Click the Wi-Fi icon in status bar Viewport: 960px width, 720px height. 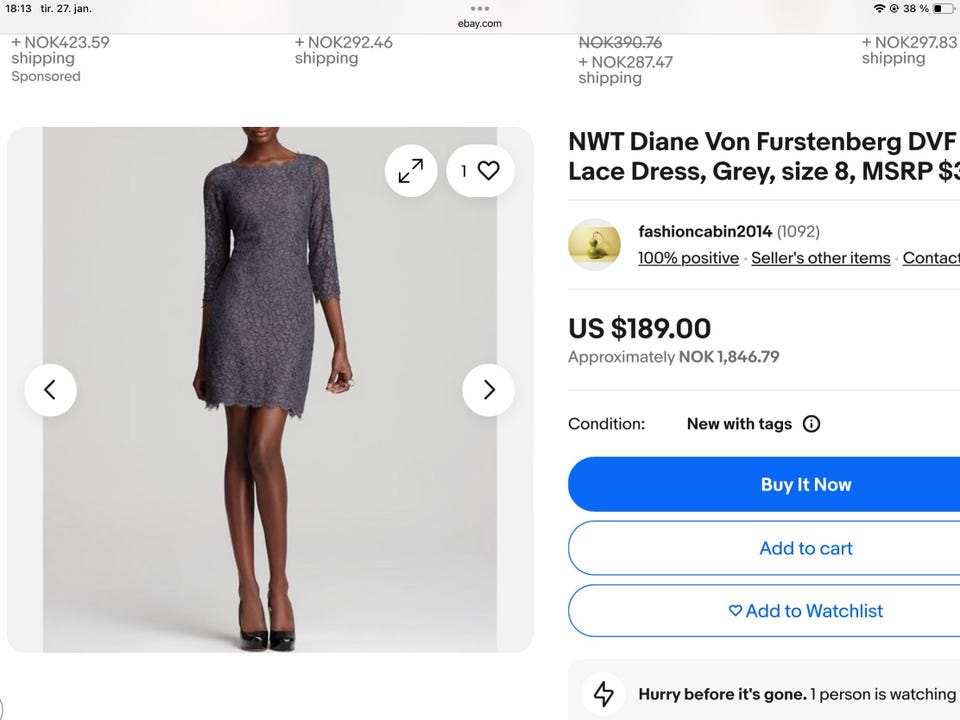point(879,9)
